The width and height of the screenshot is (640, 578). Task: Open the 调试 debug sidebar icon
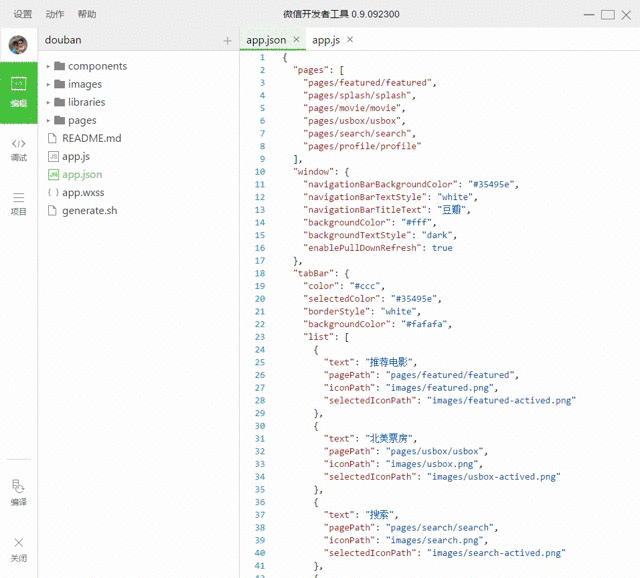[18, 150]
